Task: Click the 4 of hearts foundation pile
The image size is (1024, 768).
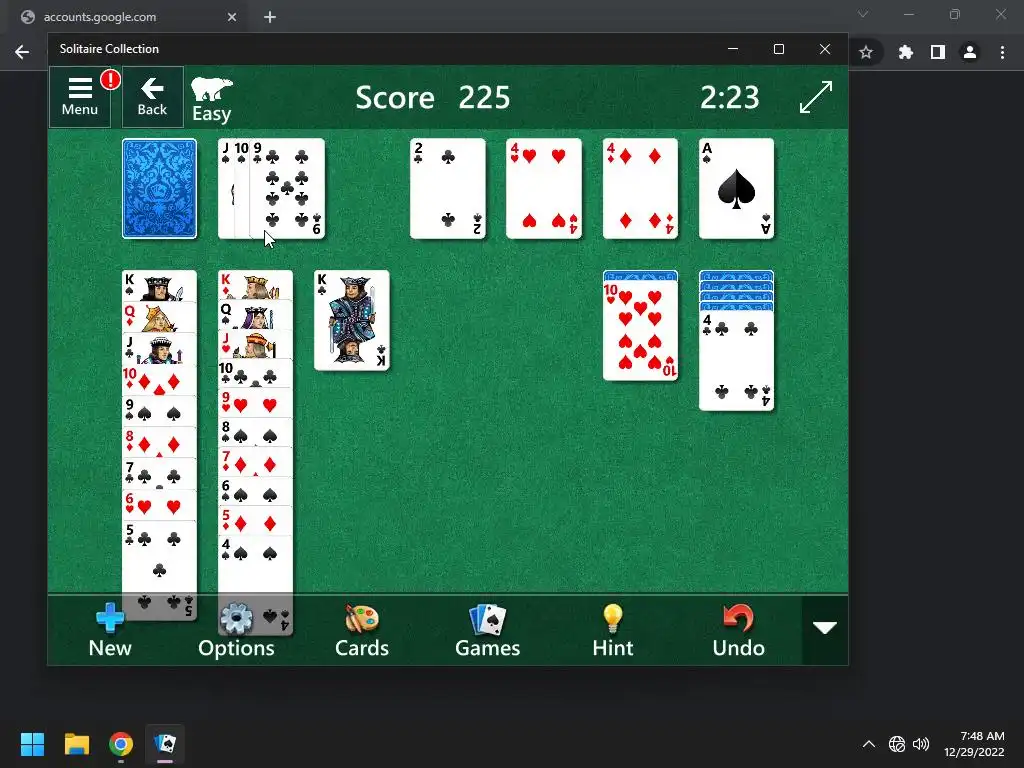Action: [x=544, y=189]
